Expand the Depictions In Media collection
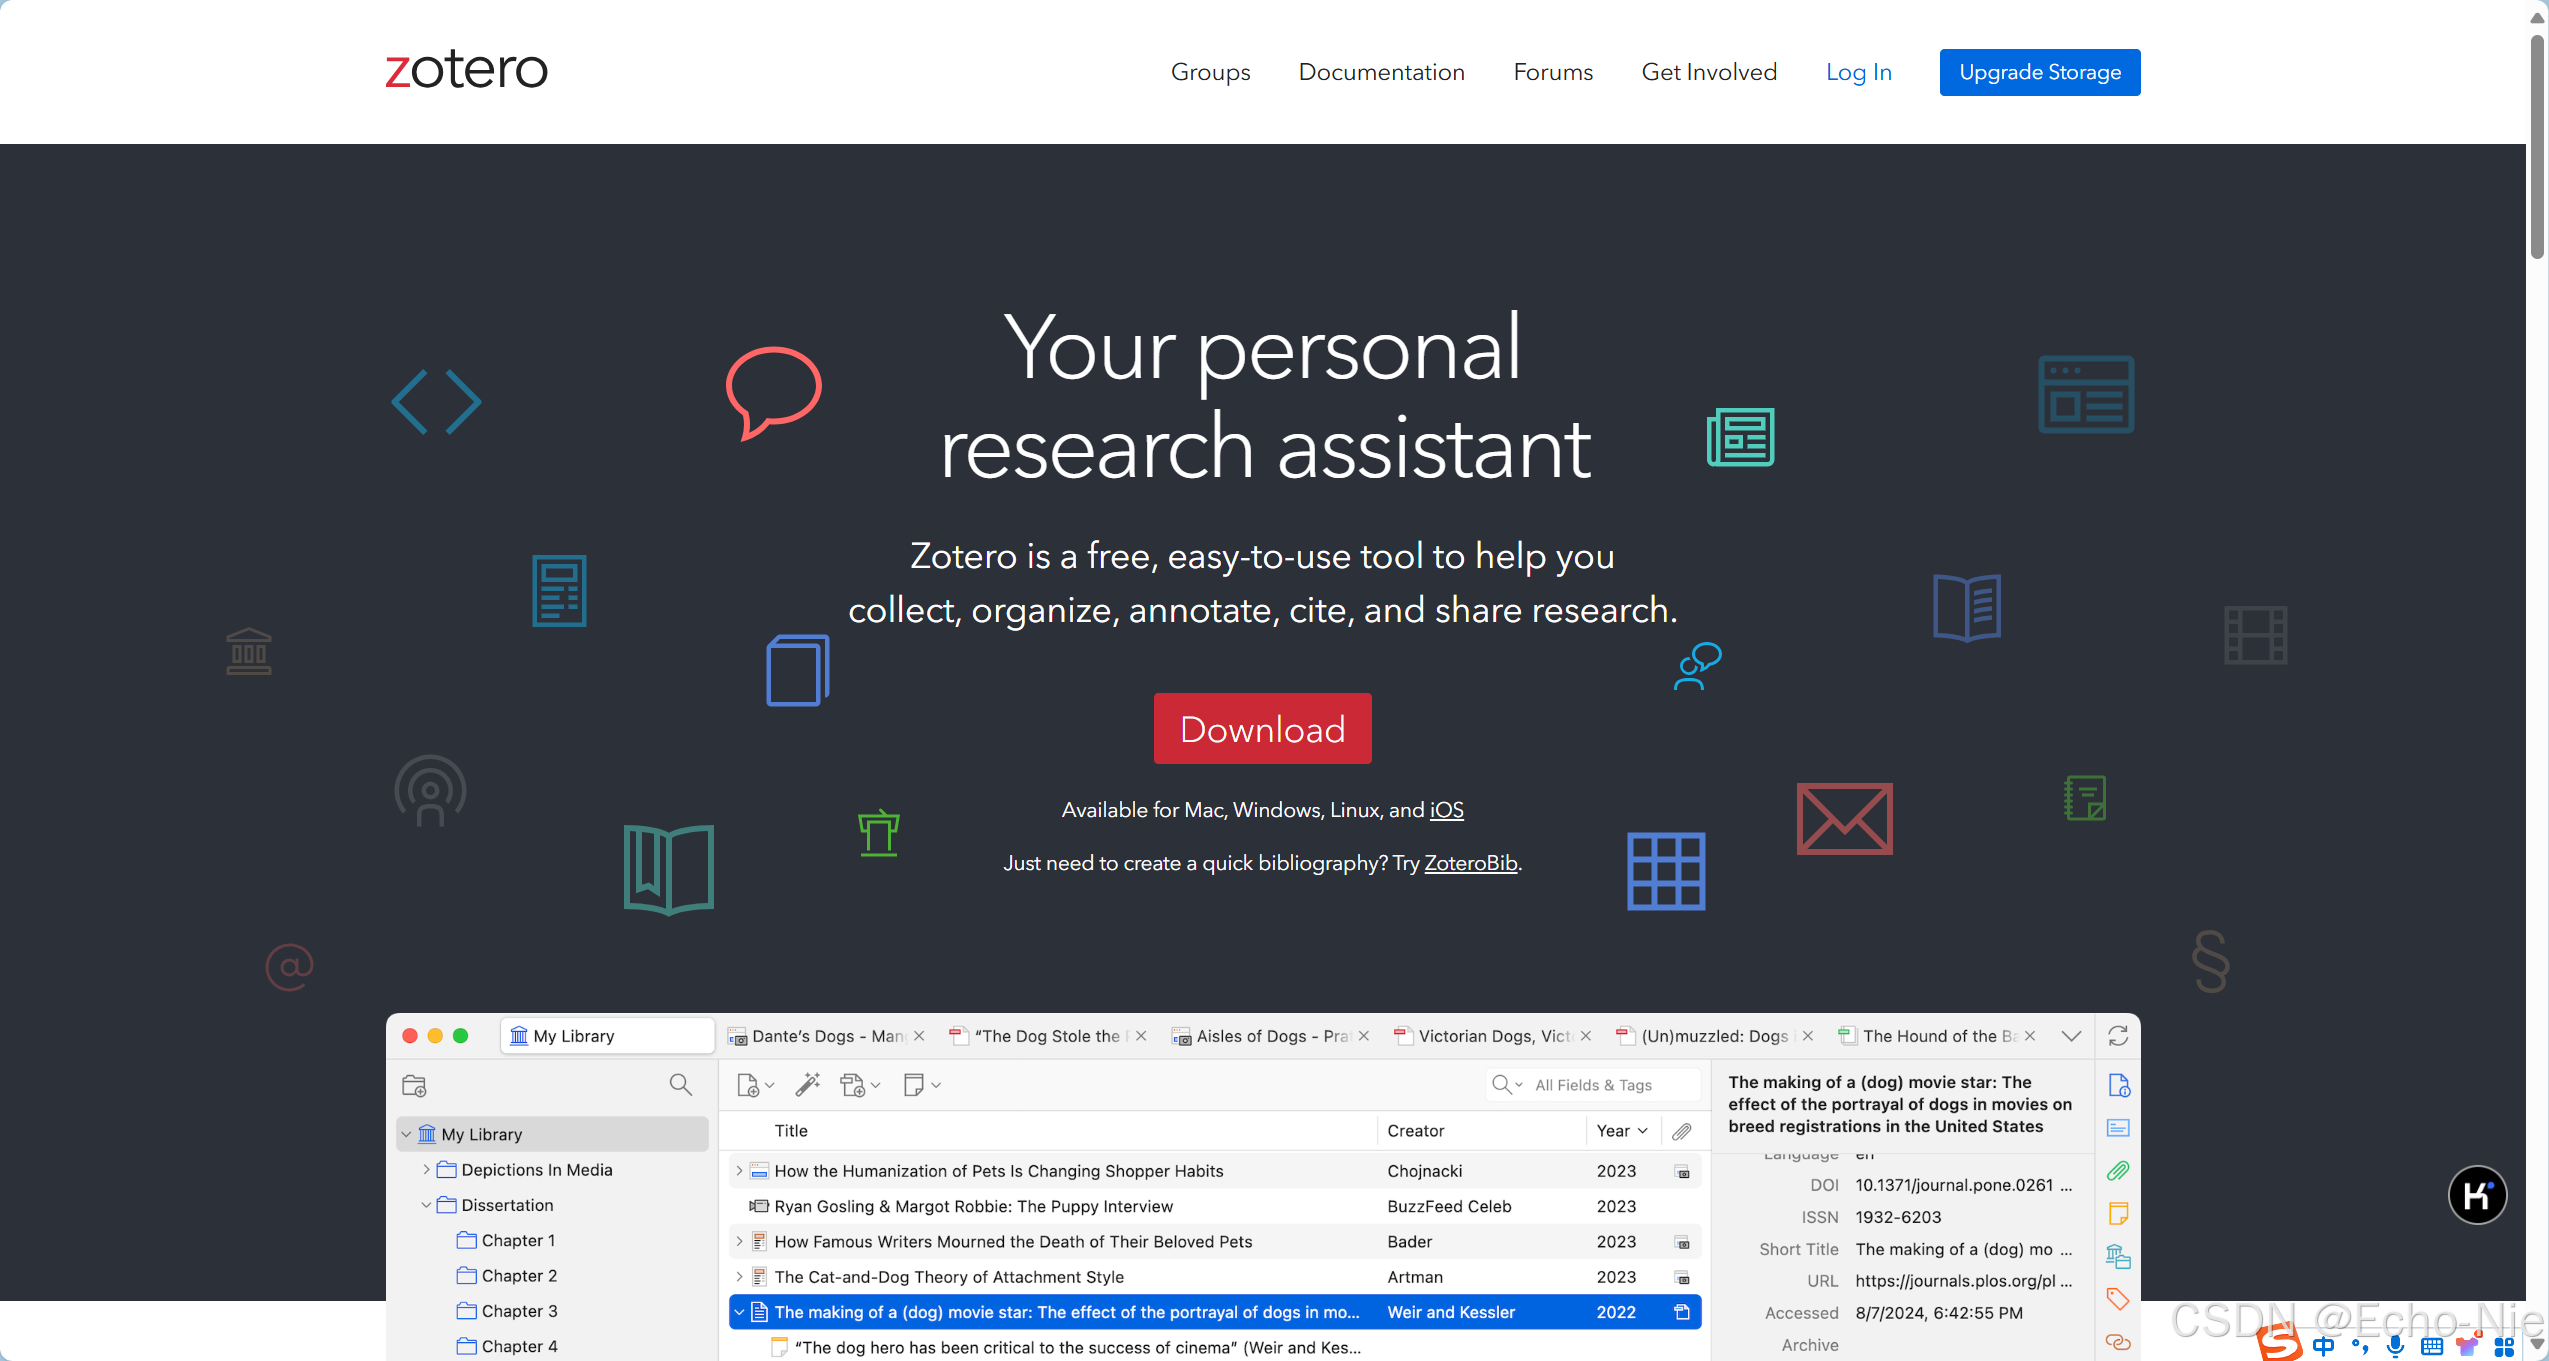 (426, 1169)
